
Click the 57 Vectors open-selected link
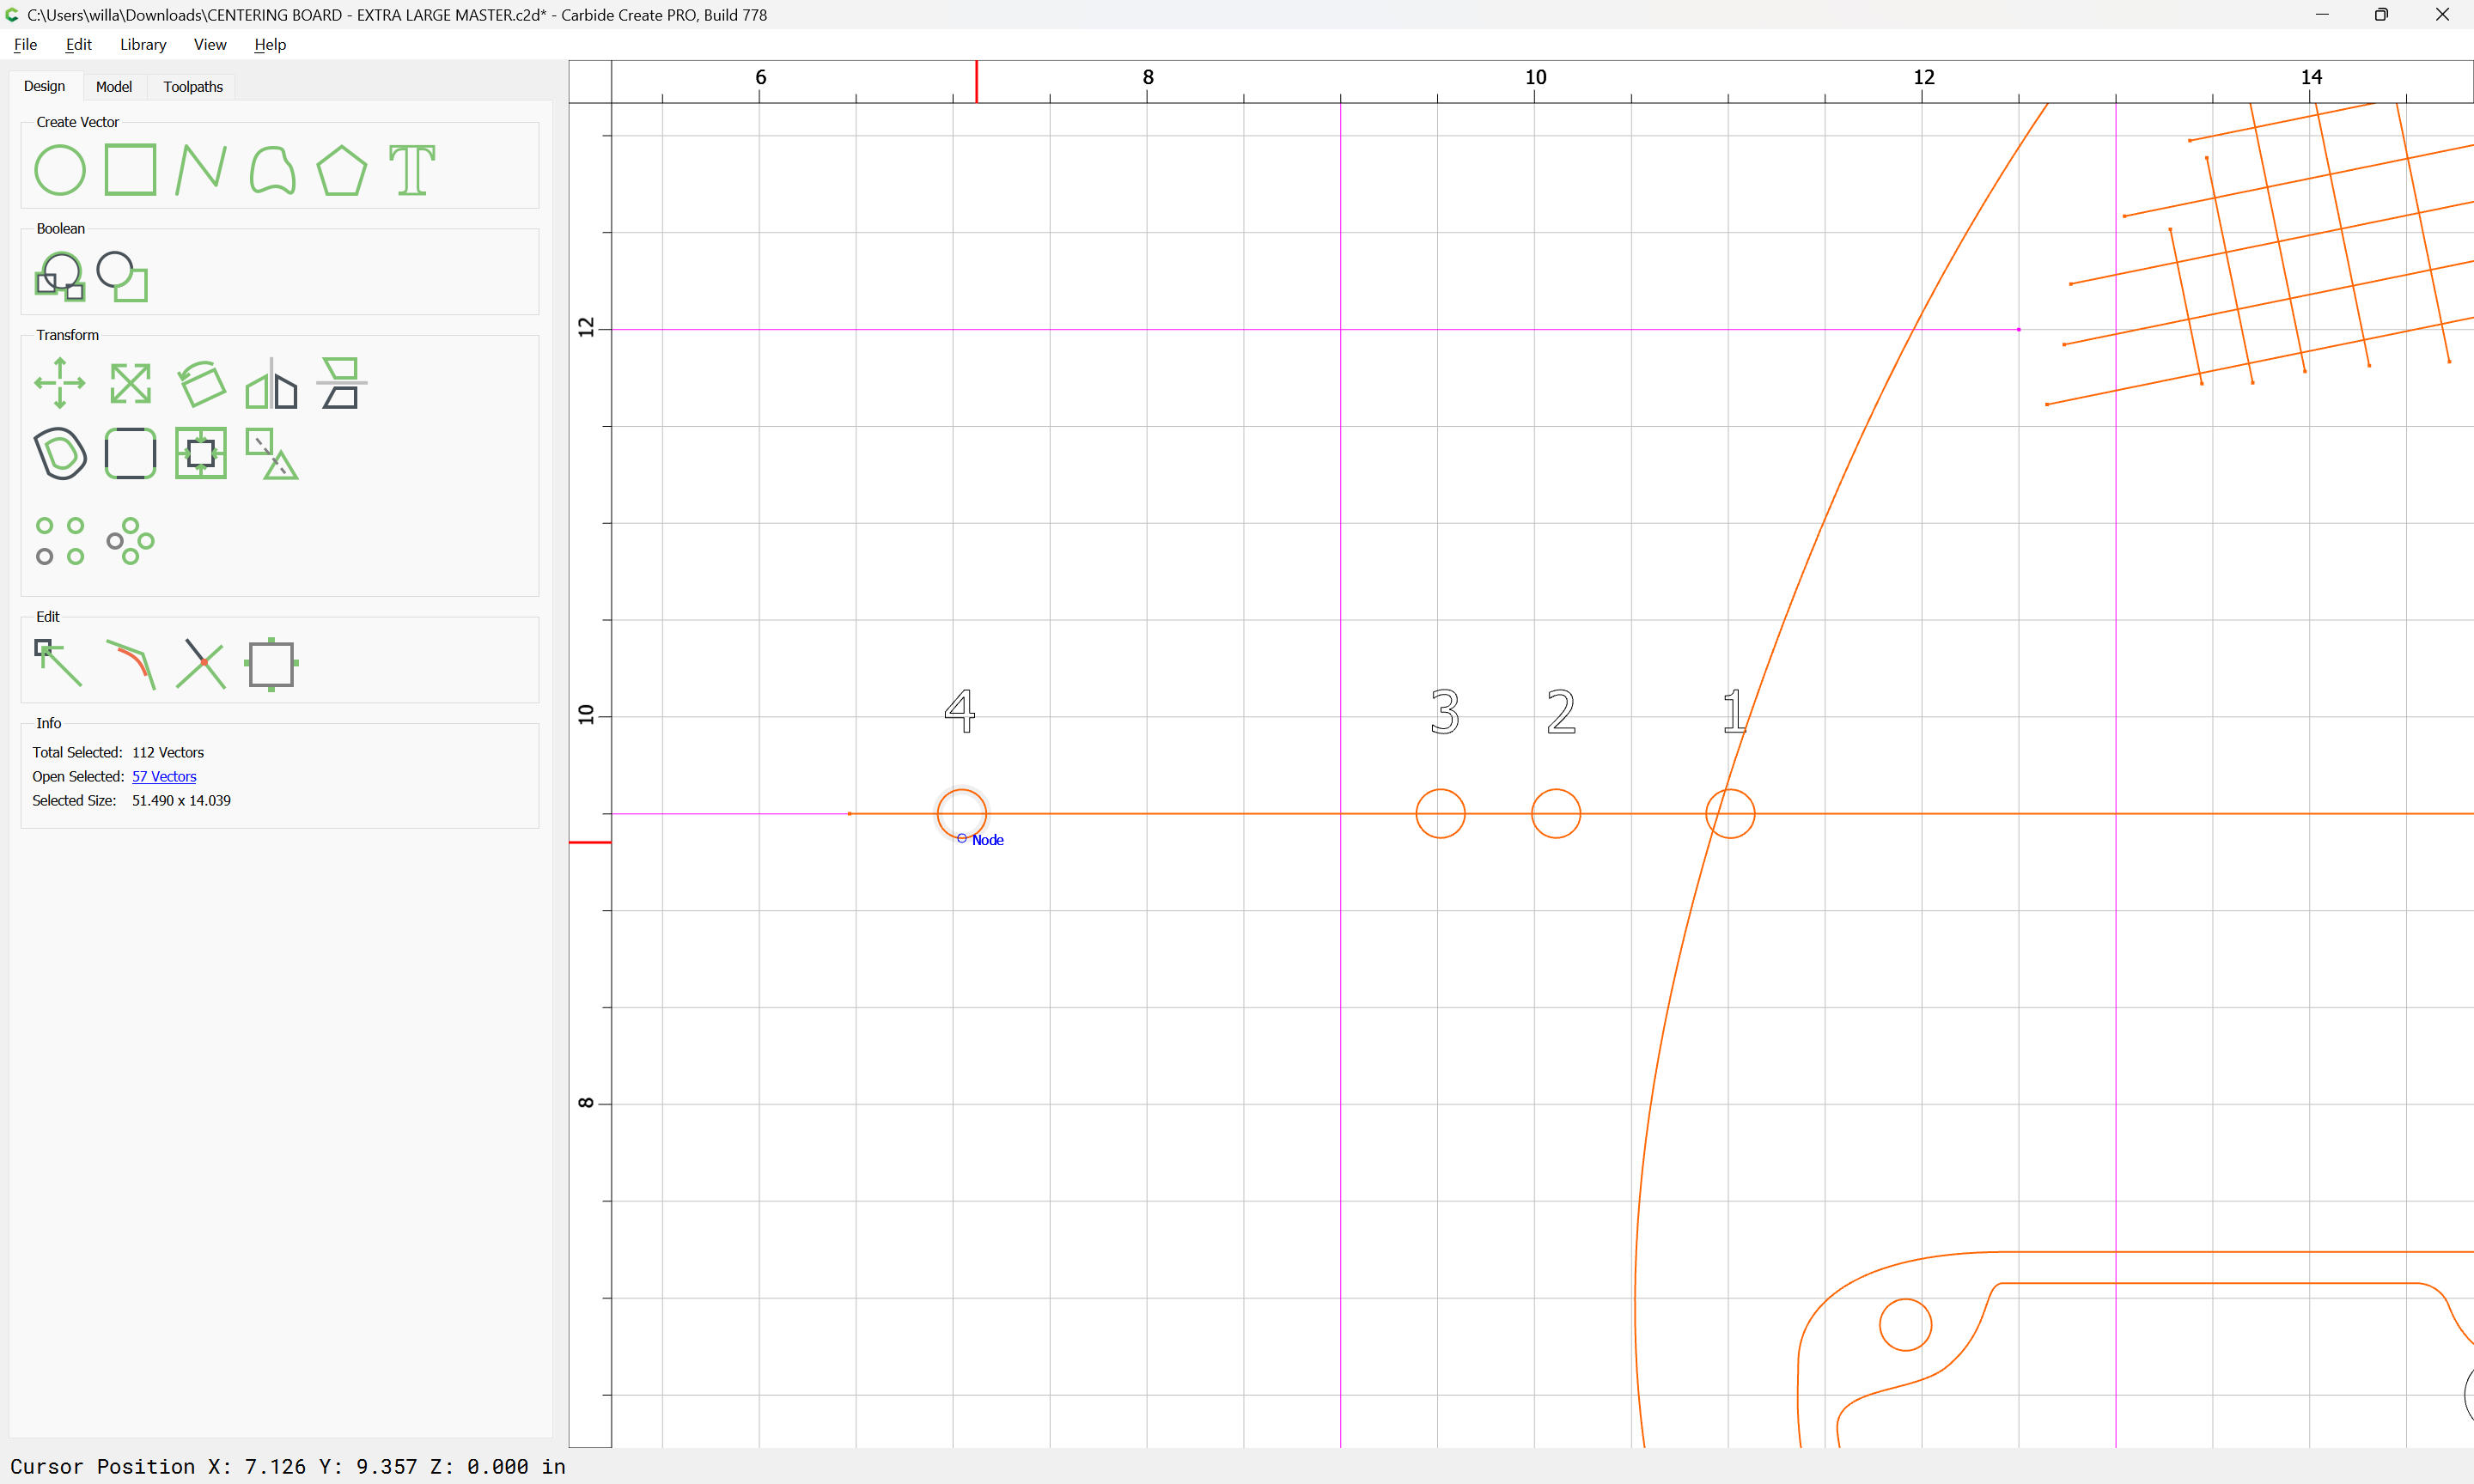pos(164,776)
